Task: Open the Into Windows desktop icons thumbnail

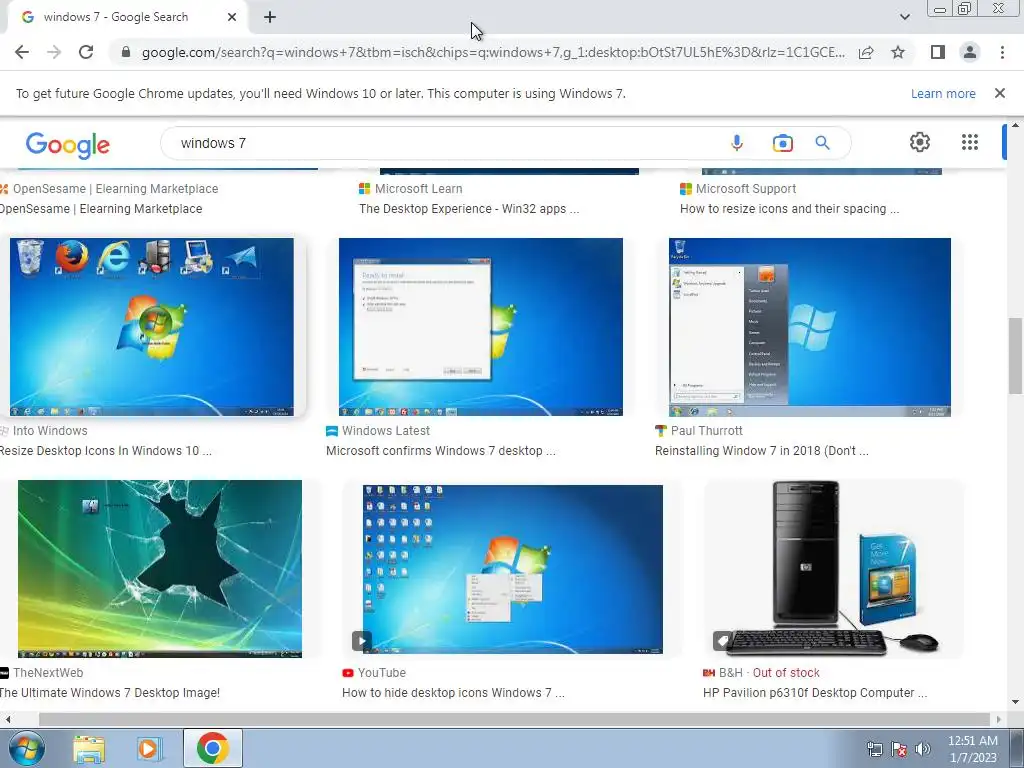Action: 152,327
